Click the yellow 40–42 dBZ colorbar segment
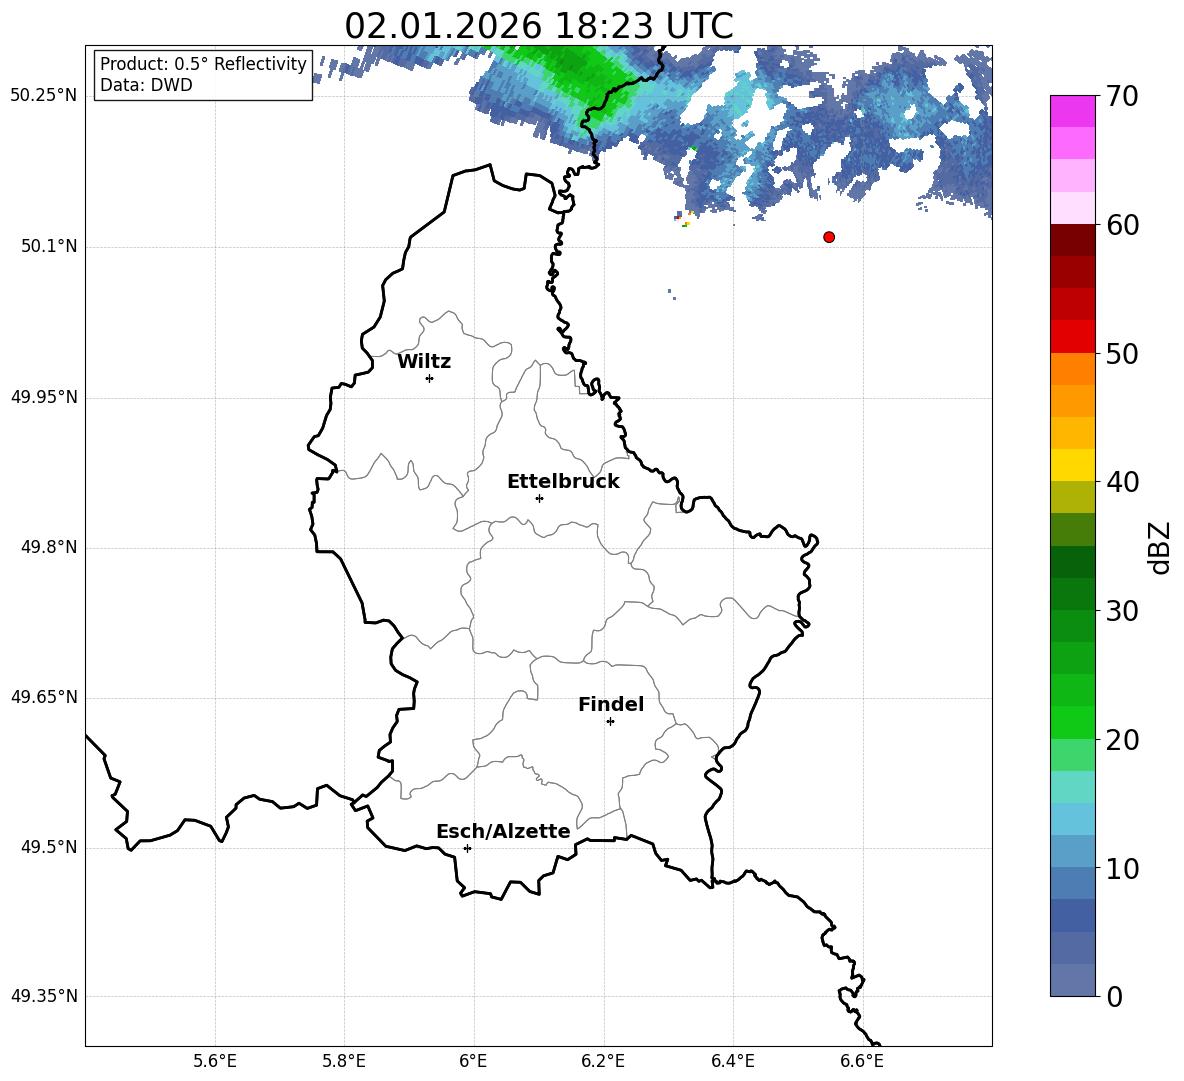The image size is (1184, 1081). 1072,465
